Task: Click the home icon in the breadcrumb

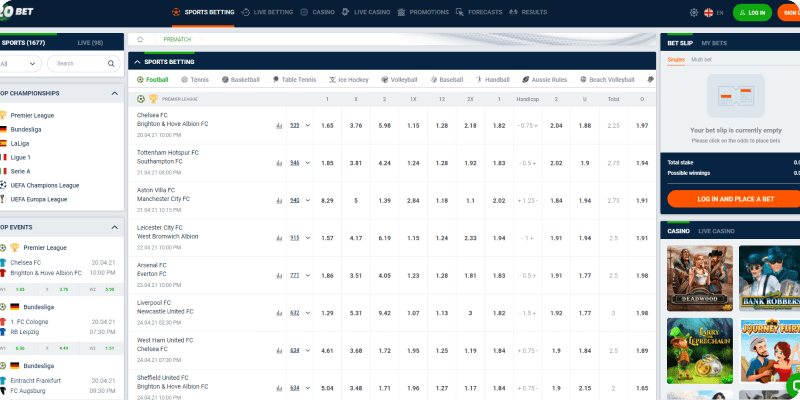Action: point(141,39)
